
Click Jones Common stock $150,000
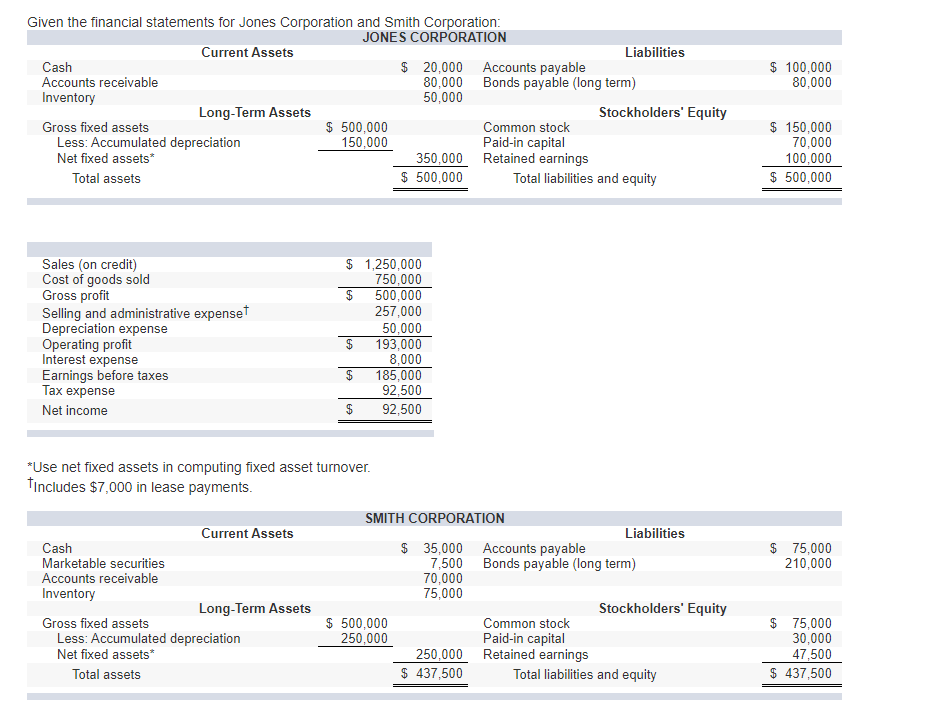coord(800,128)
